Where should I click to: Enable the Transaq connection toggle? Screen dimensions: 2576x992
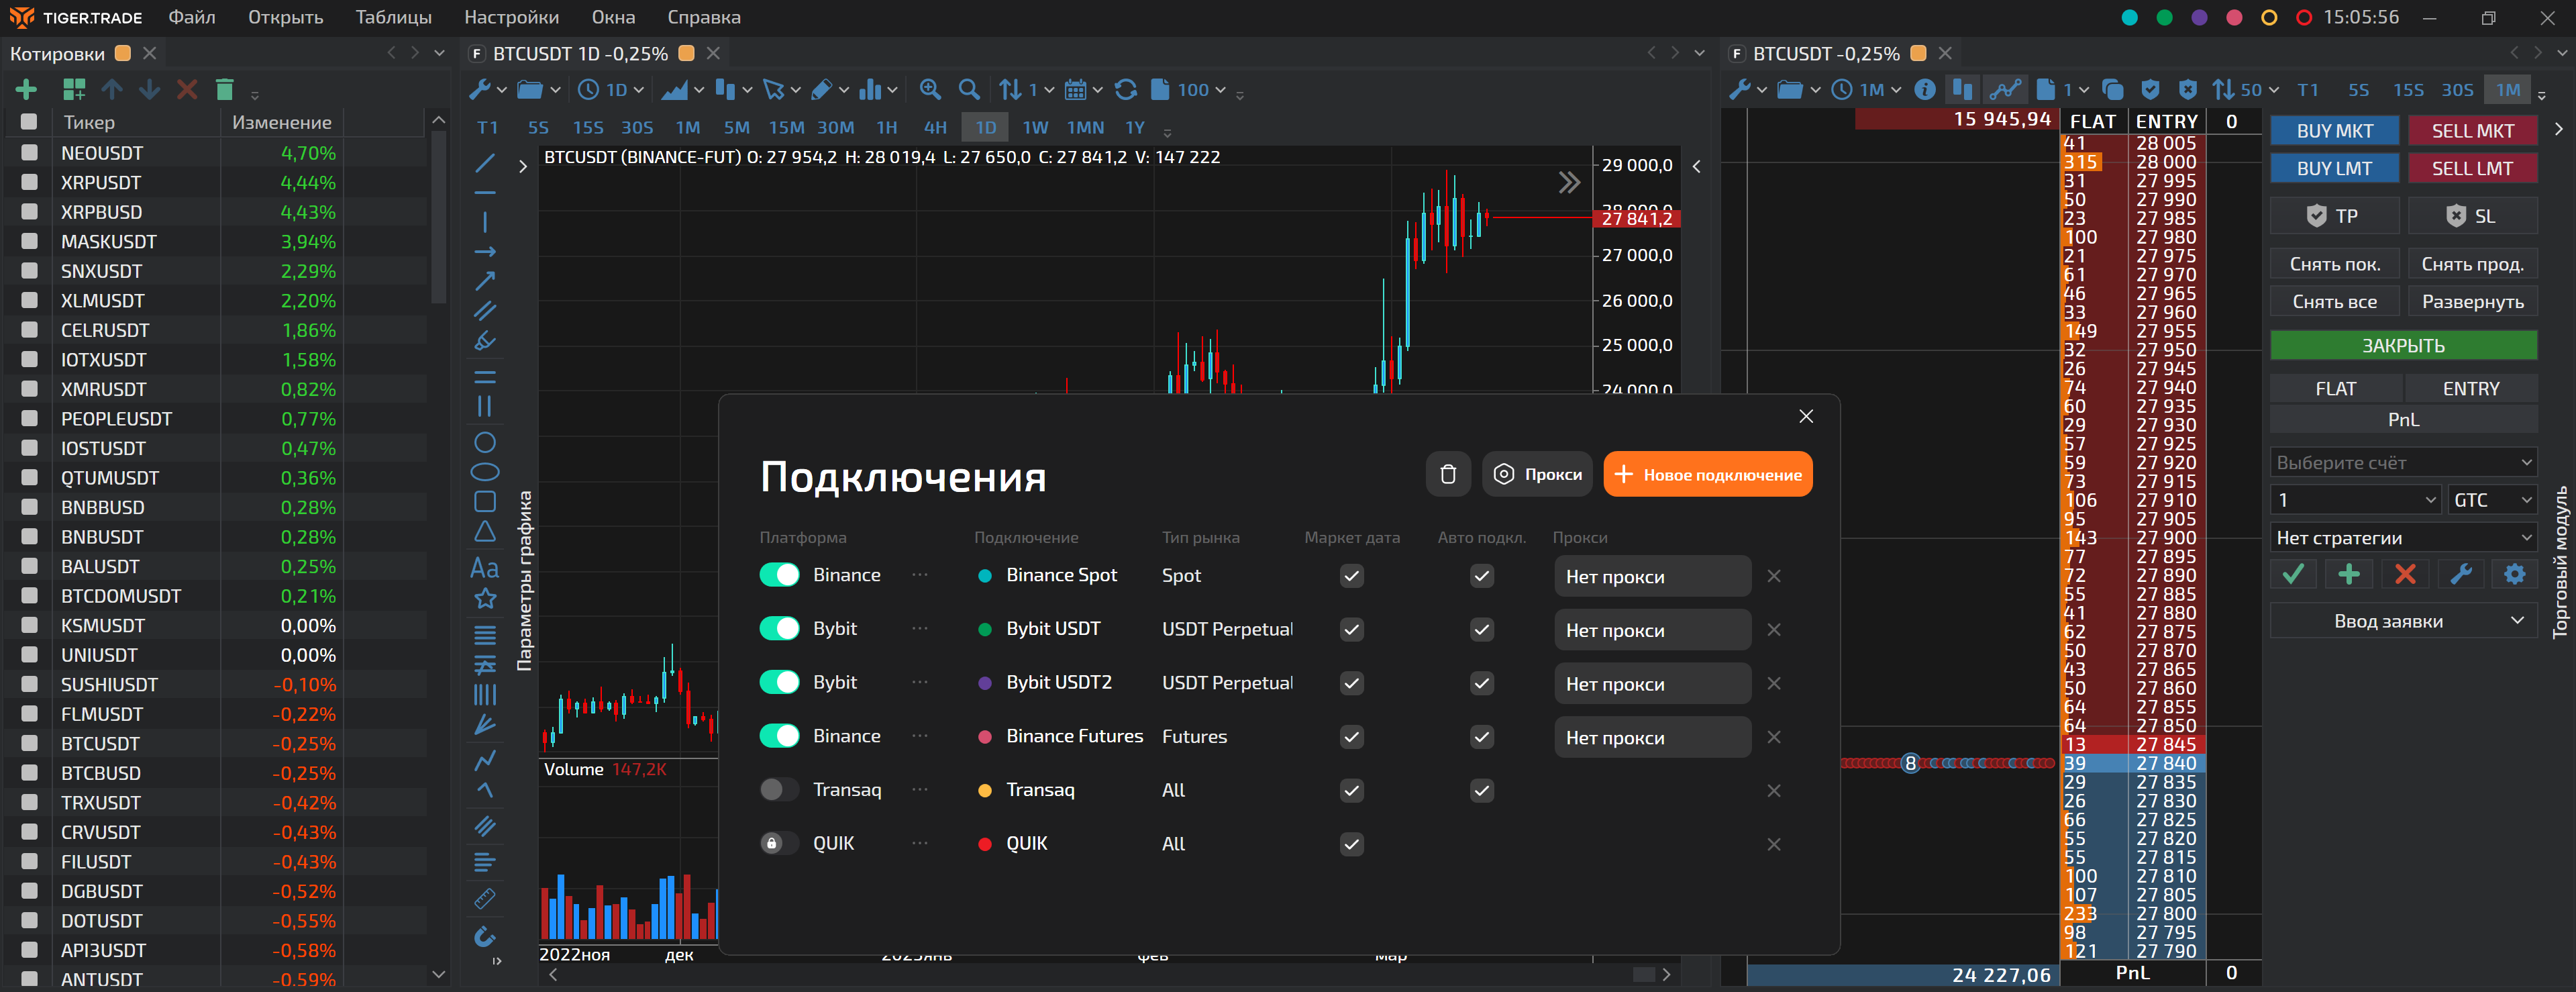779,790
